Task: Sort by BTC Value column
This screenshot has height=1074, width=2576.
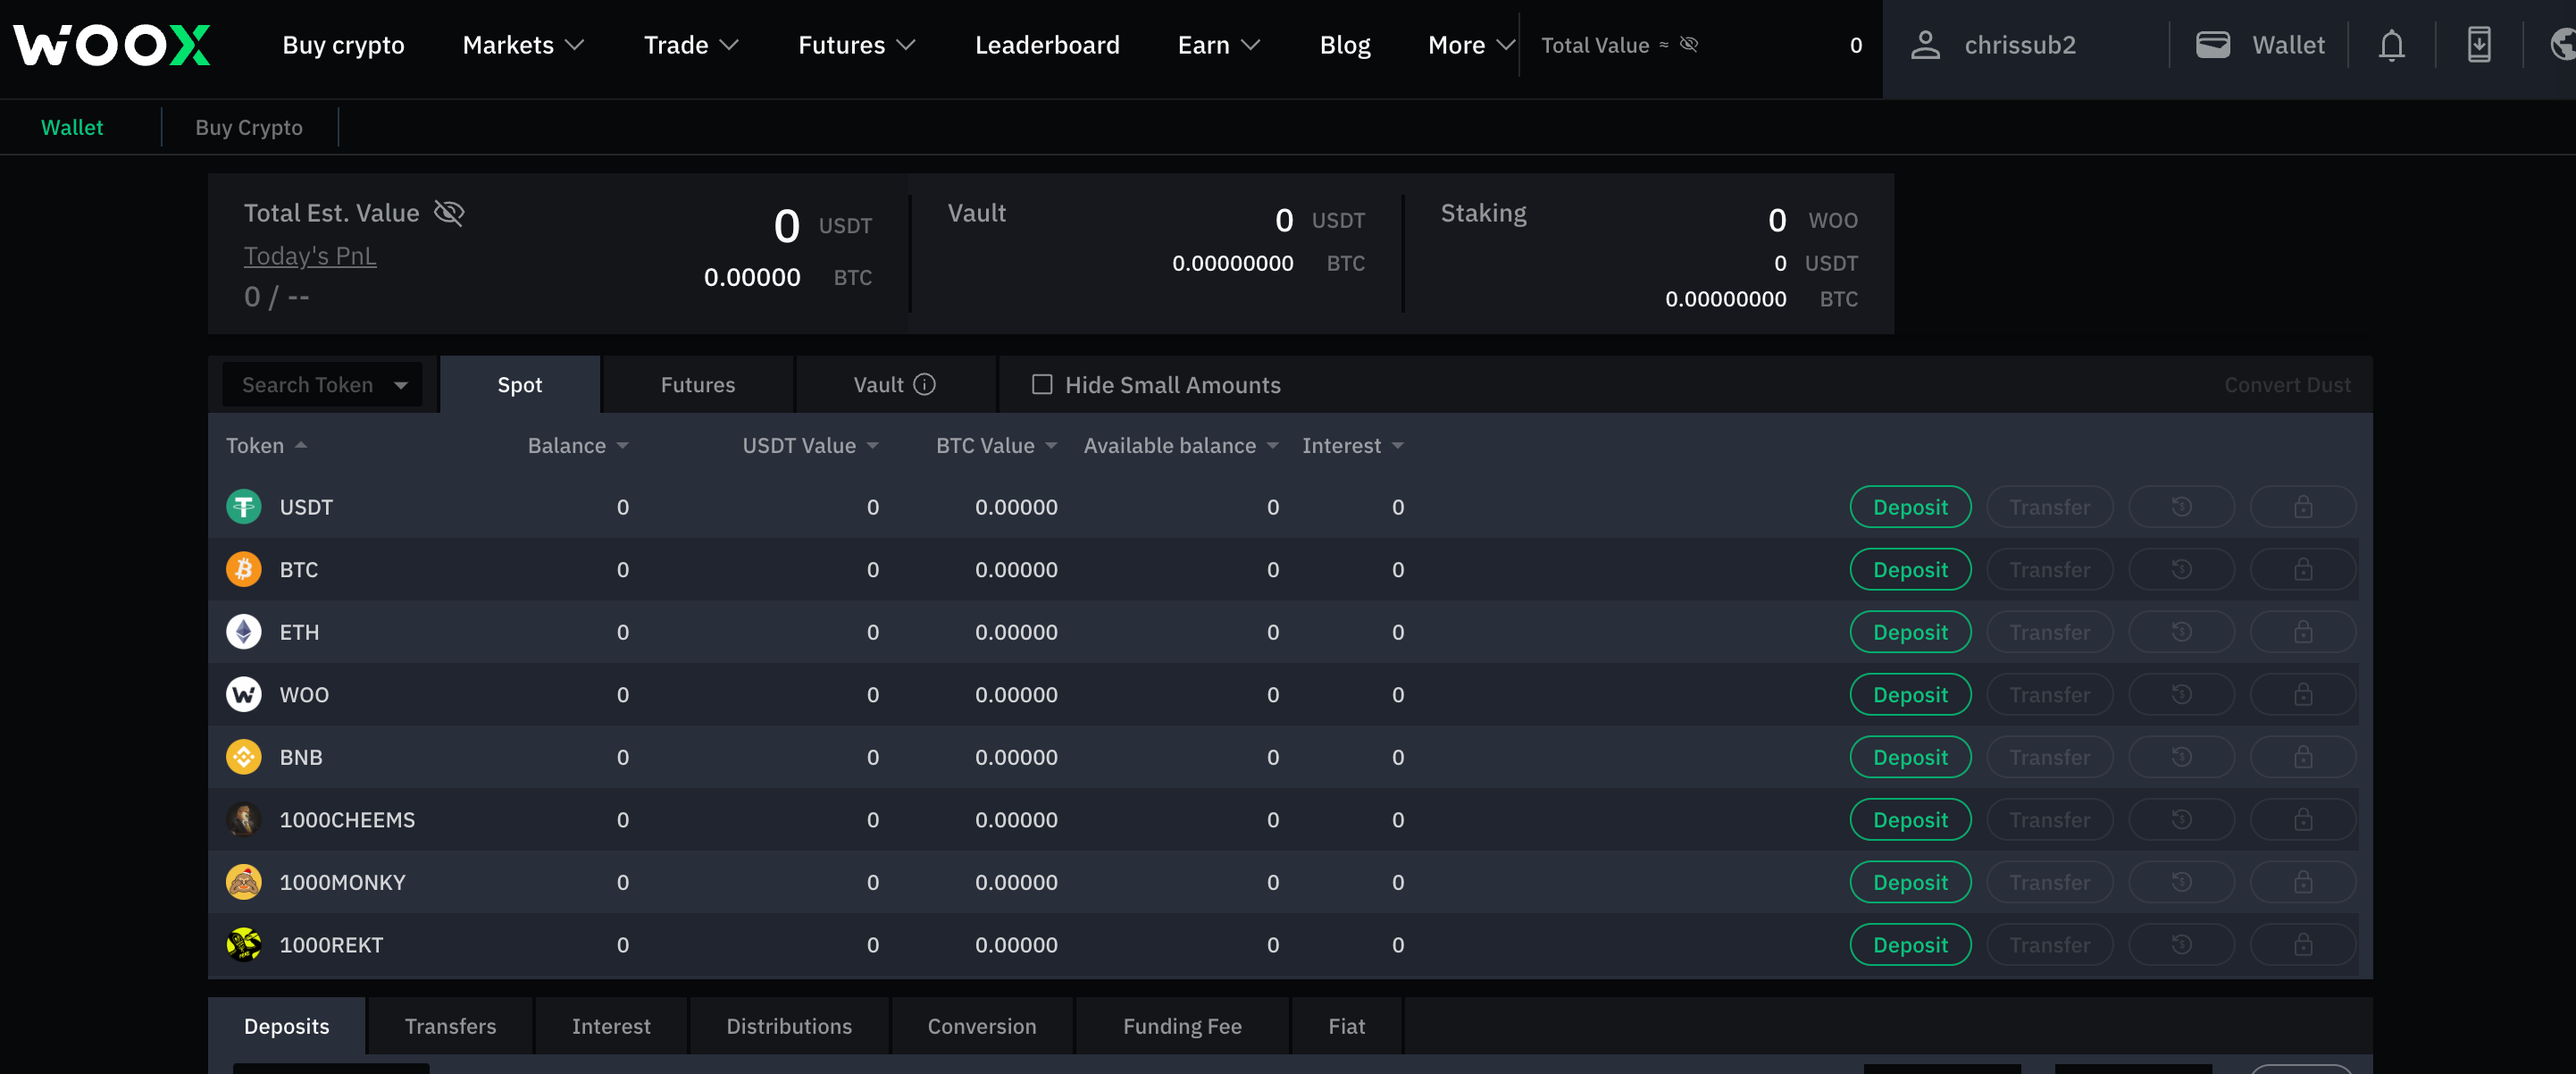Action: (x=996, y=446)
